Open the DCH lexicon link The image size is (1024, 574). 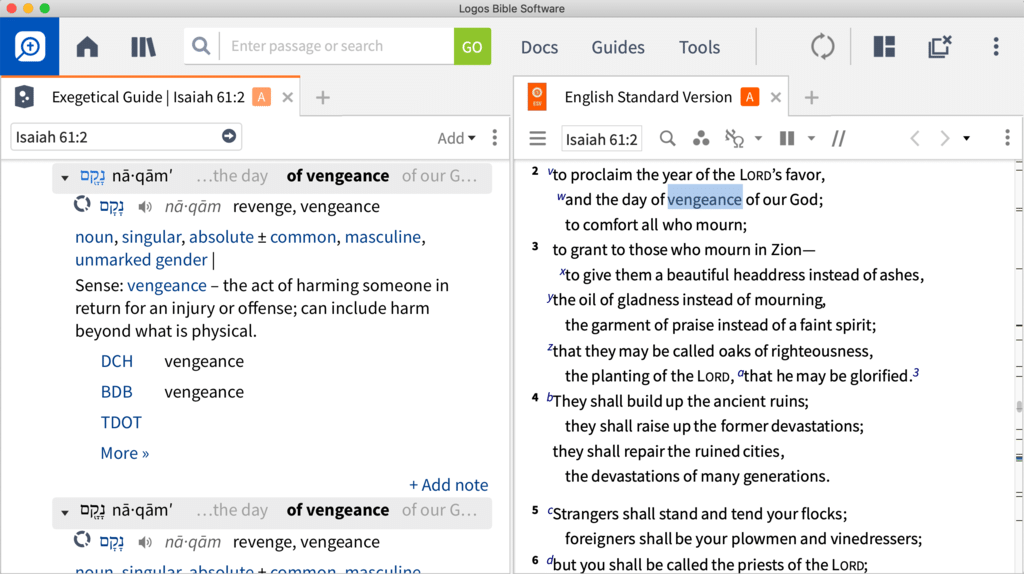pyautogui.click(x=117, y=362)
